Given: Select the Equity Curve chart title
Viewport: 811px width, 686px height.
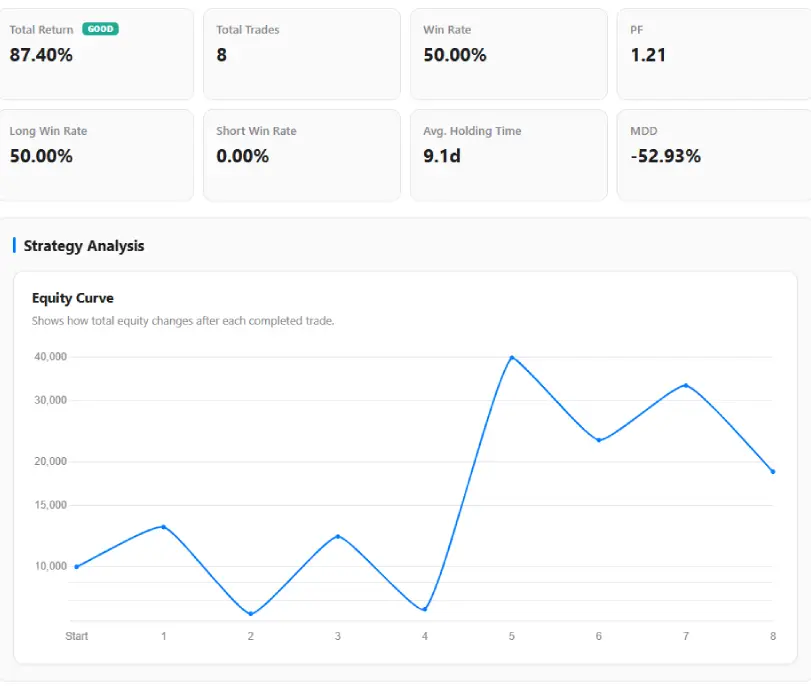Looking at the screenshot, I should (73, 298).
